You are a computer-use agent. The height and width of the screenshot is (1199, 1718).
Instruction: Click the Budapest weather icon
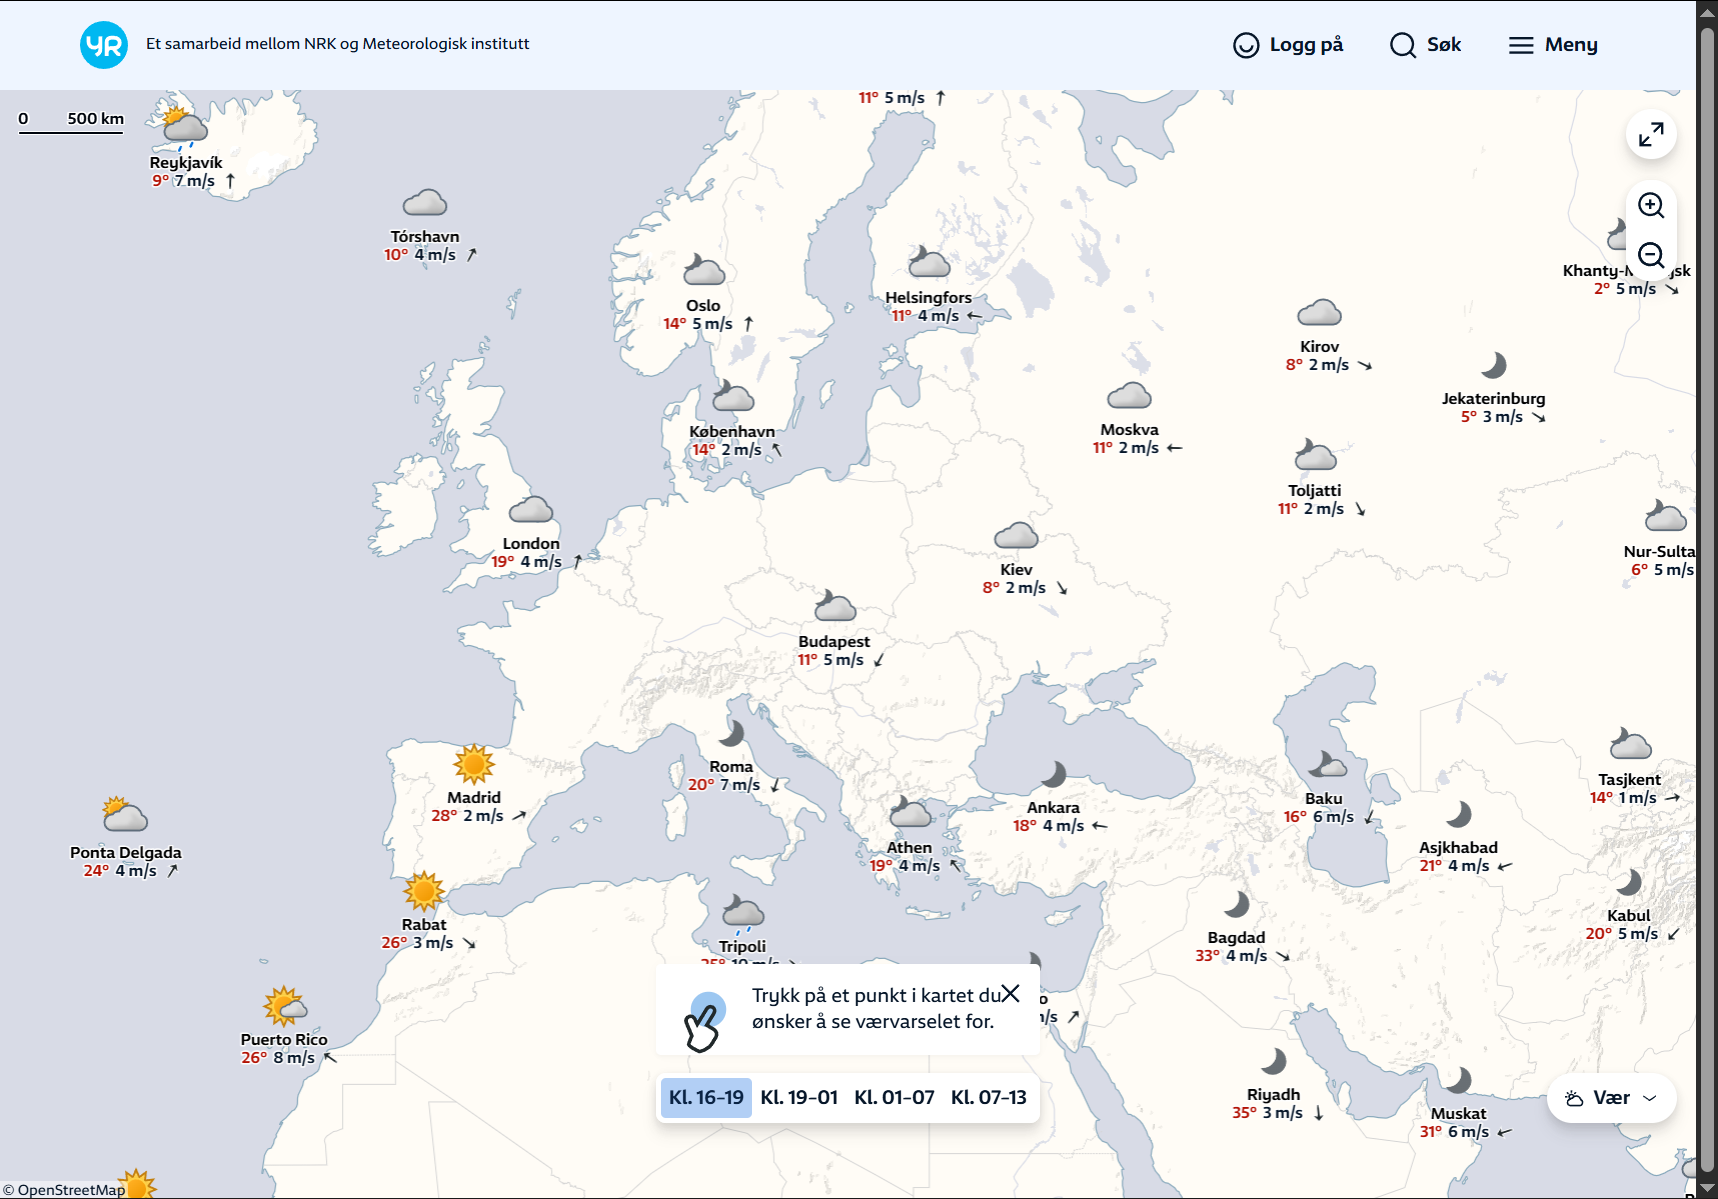pos(834,606)
